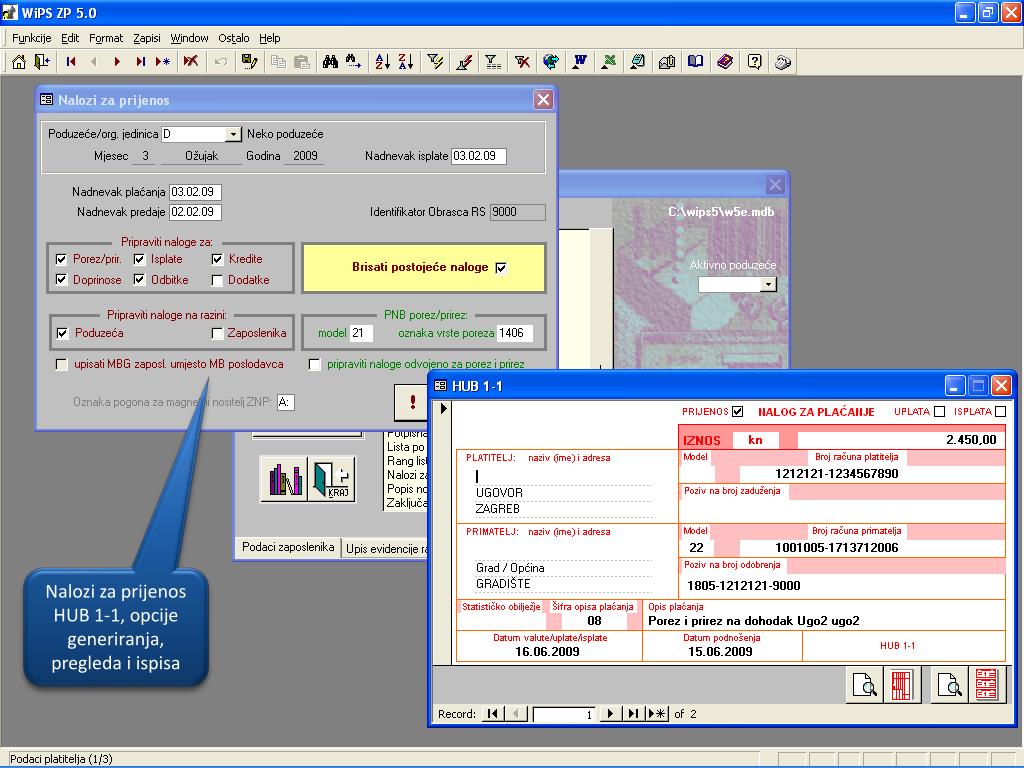Go to first record in HUB 1-1 navigator
Screen dimensions: 1024x768
[493, 714]
